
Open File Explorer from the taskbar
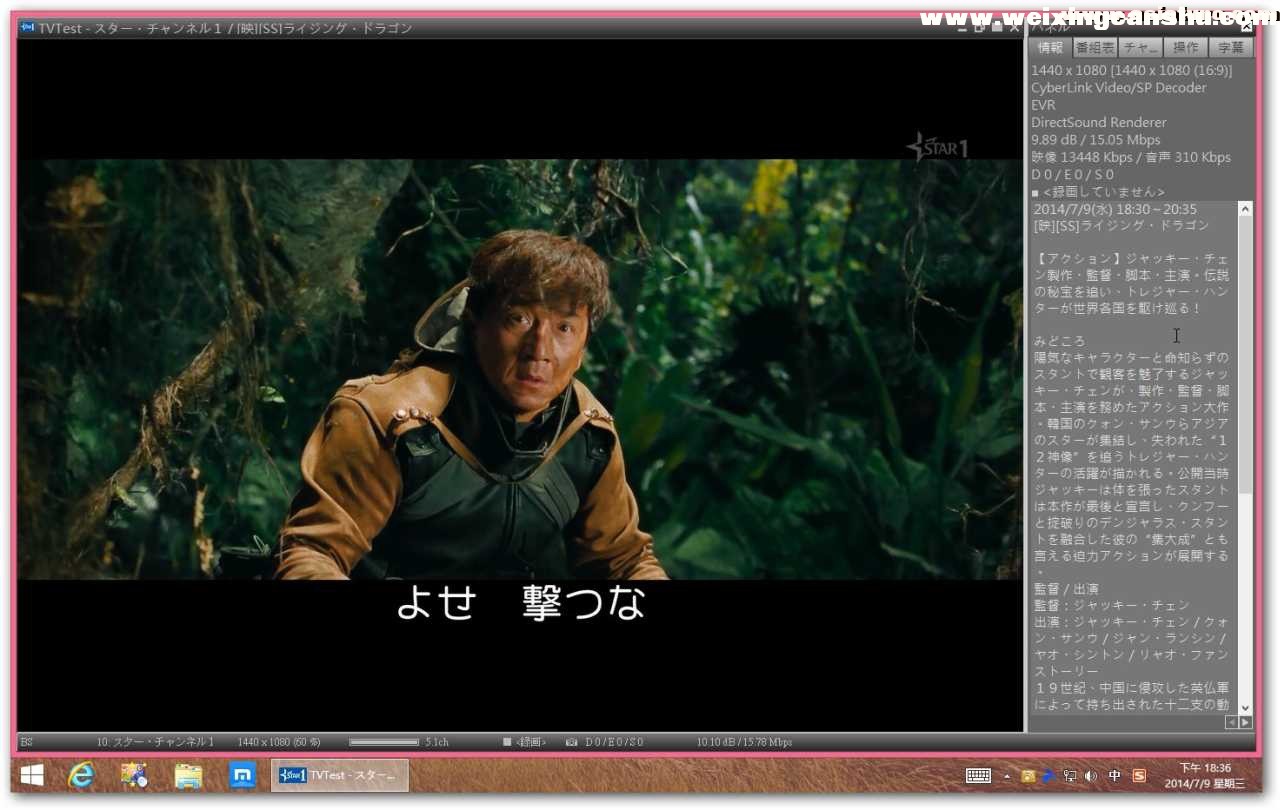(188, 775)
